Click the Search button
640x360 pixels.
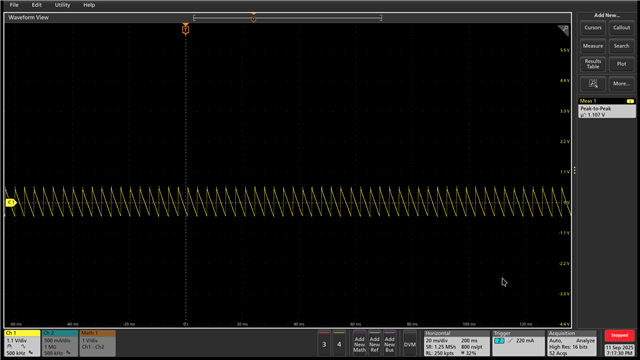tap(621, 46)
